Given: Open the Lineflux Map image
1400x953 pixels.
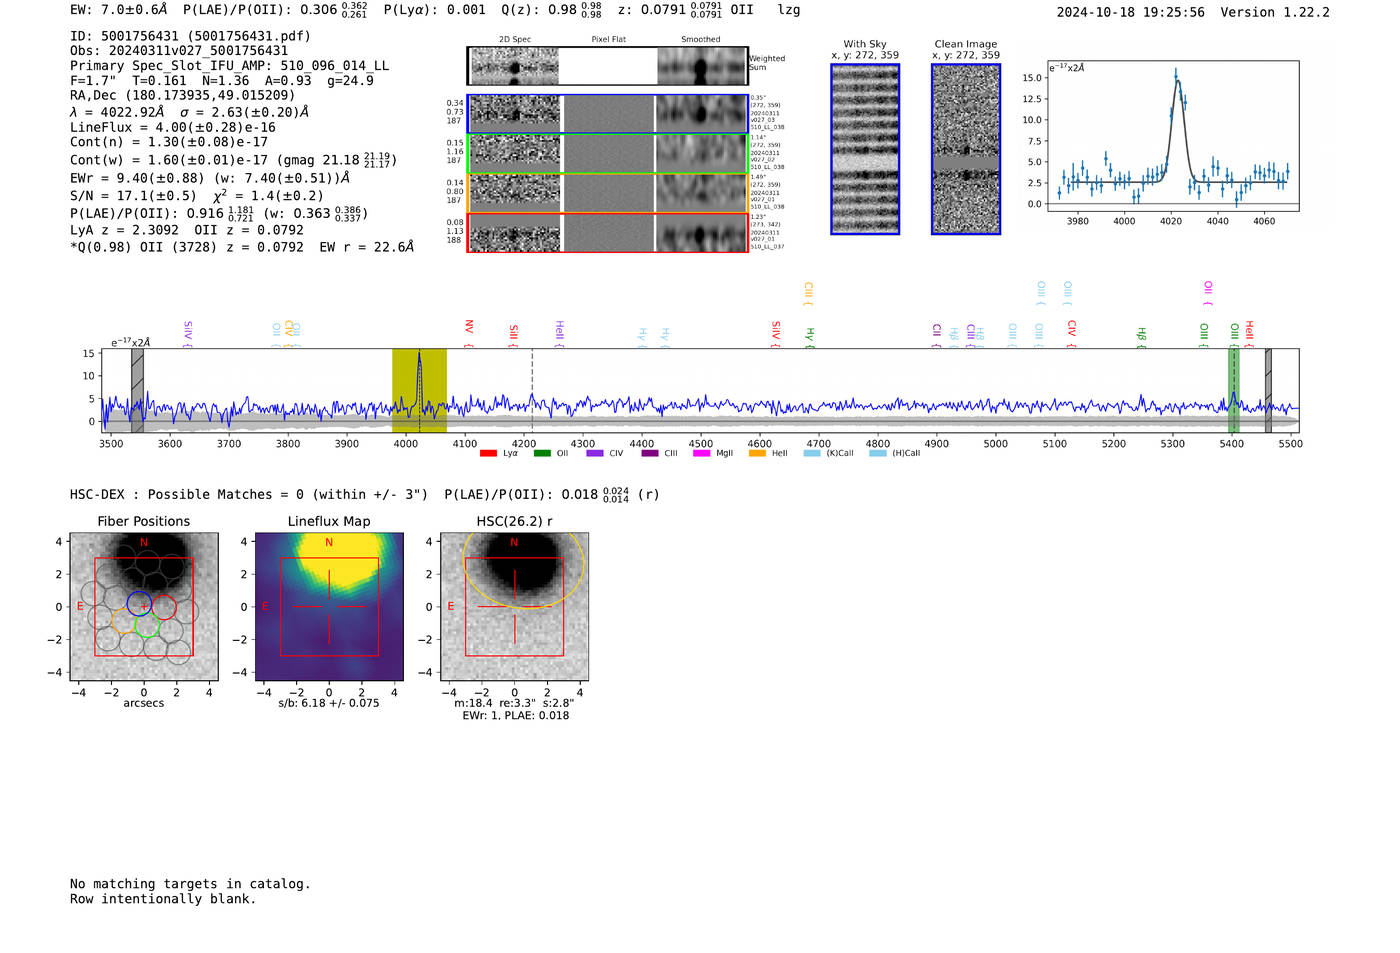Looking at the screenshot, I should (x=329, y=607).
